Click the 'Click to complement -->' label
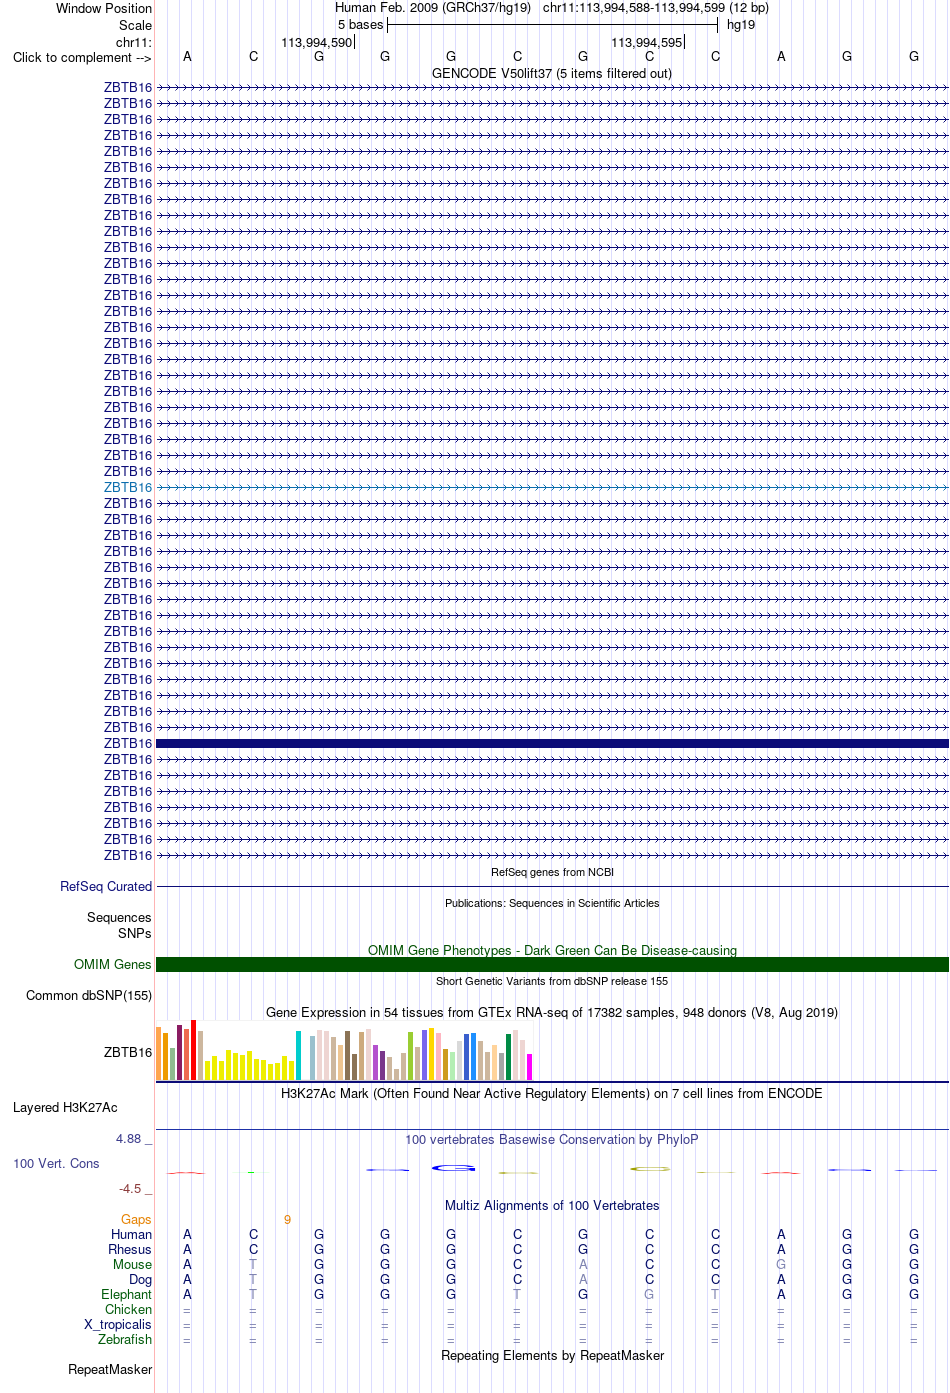Viewport: 950px width, 1393px height. [82, 57]
